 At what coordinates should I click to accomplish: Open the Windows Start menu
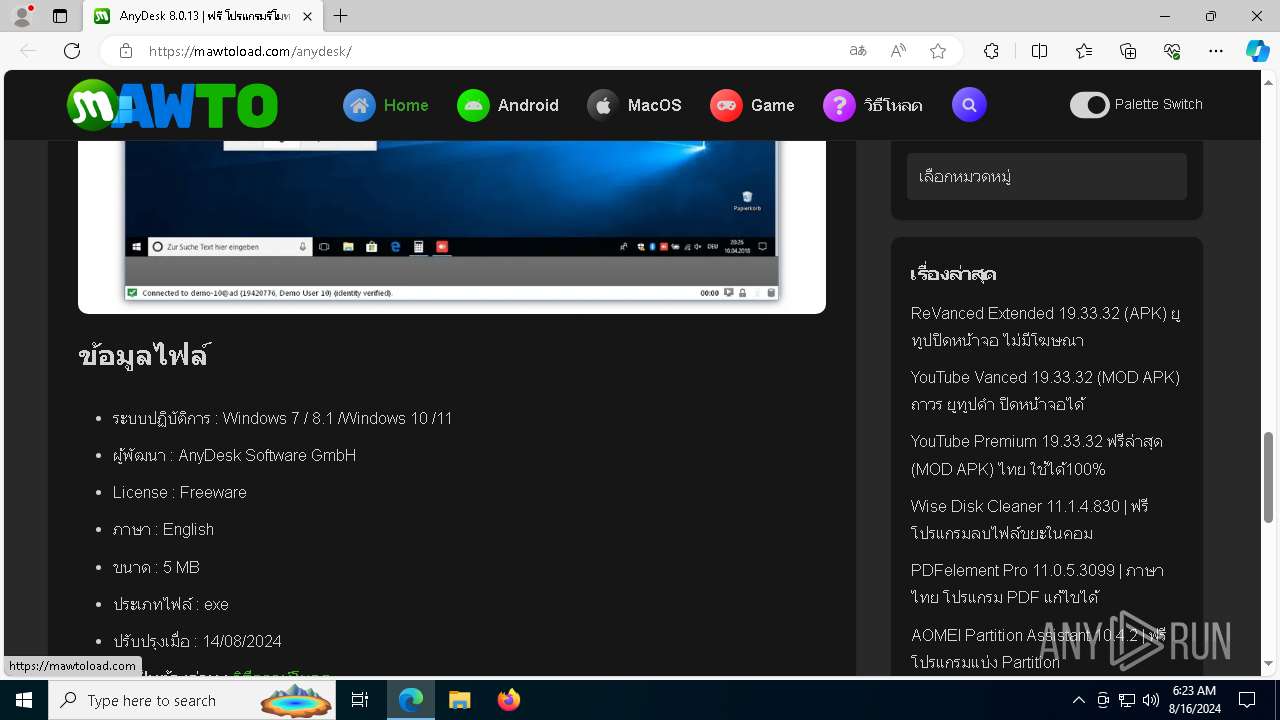pos(24,700)
